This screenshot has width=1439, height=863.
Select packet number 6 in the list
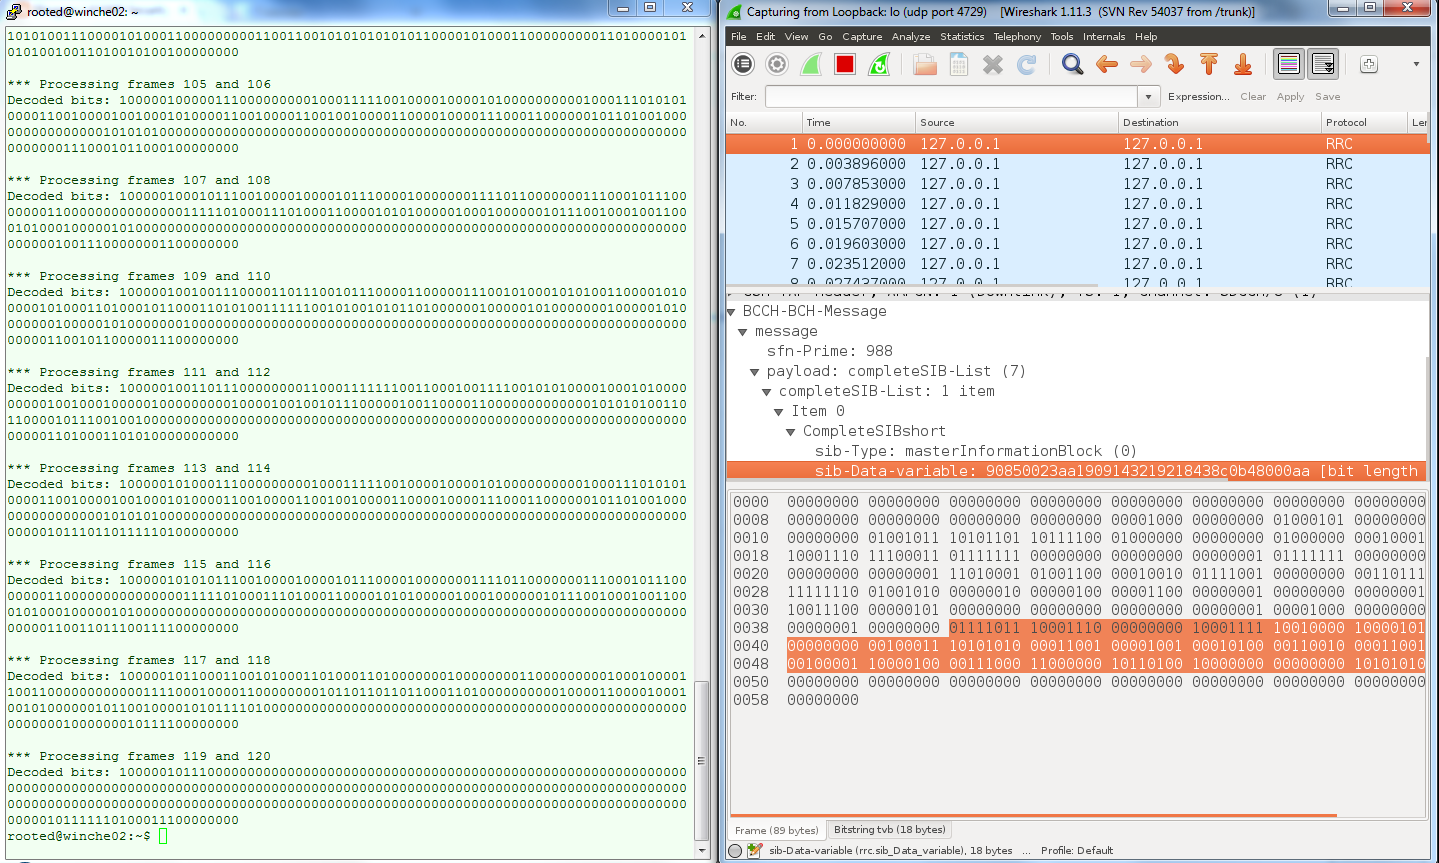(x=1077, y=244)
